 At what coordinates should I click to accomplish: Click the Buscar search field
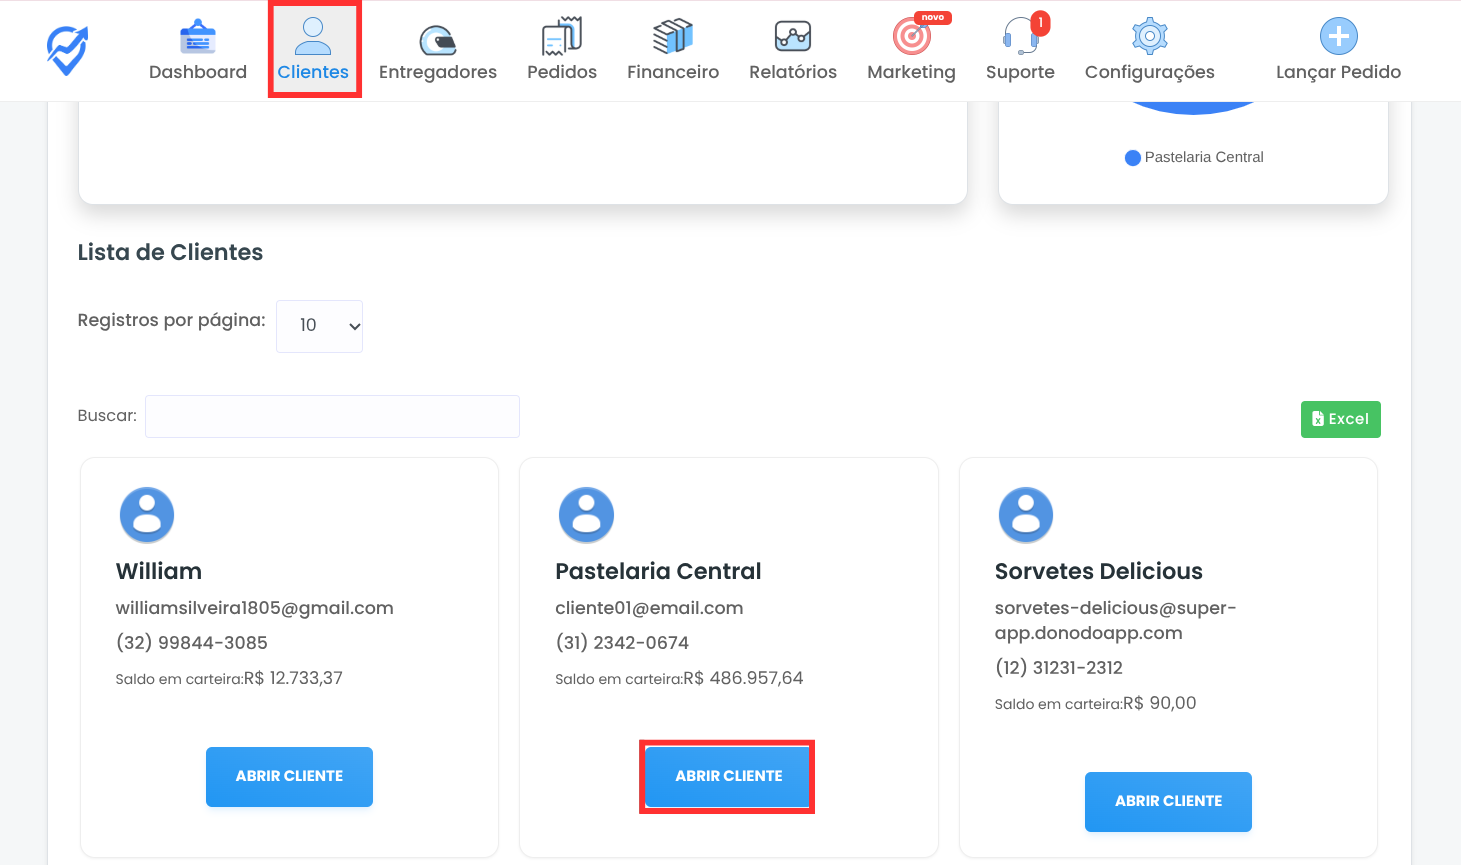[x=332, y=416]
